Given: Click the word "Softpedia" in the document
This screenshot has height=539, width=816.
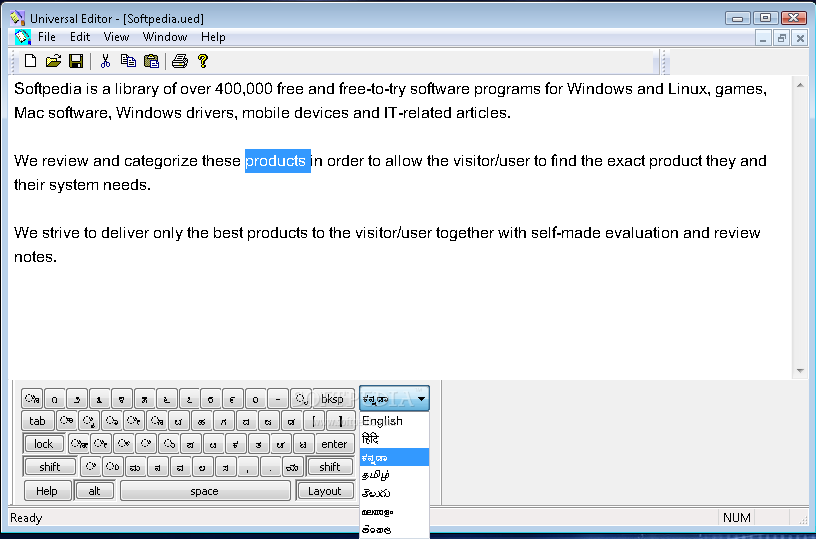Looking at the screenshot, I should pyautogui.click(x=48, y=89).
